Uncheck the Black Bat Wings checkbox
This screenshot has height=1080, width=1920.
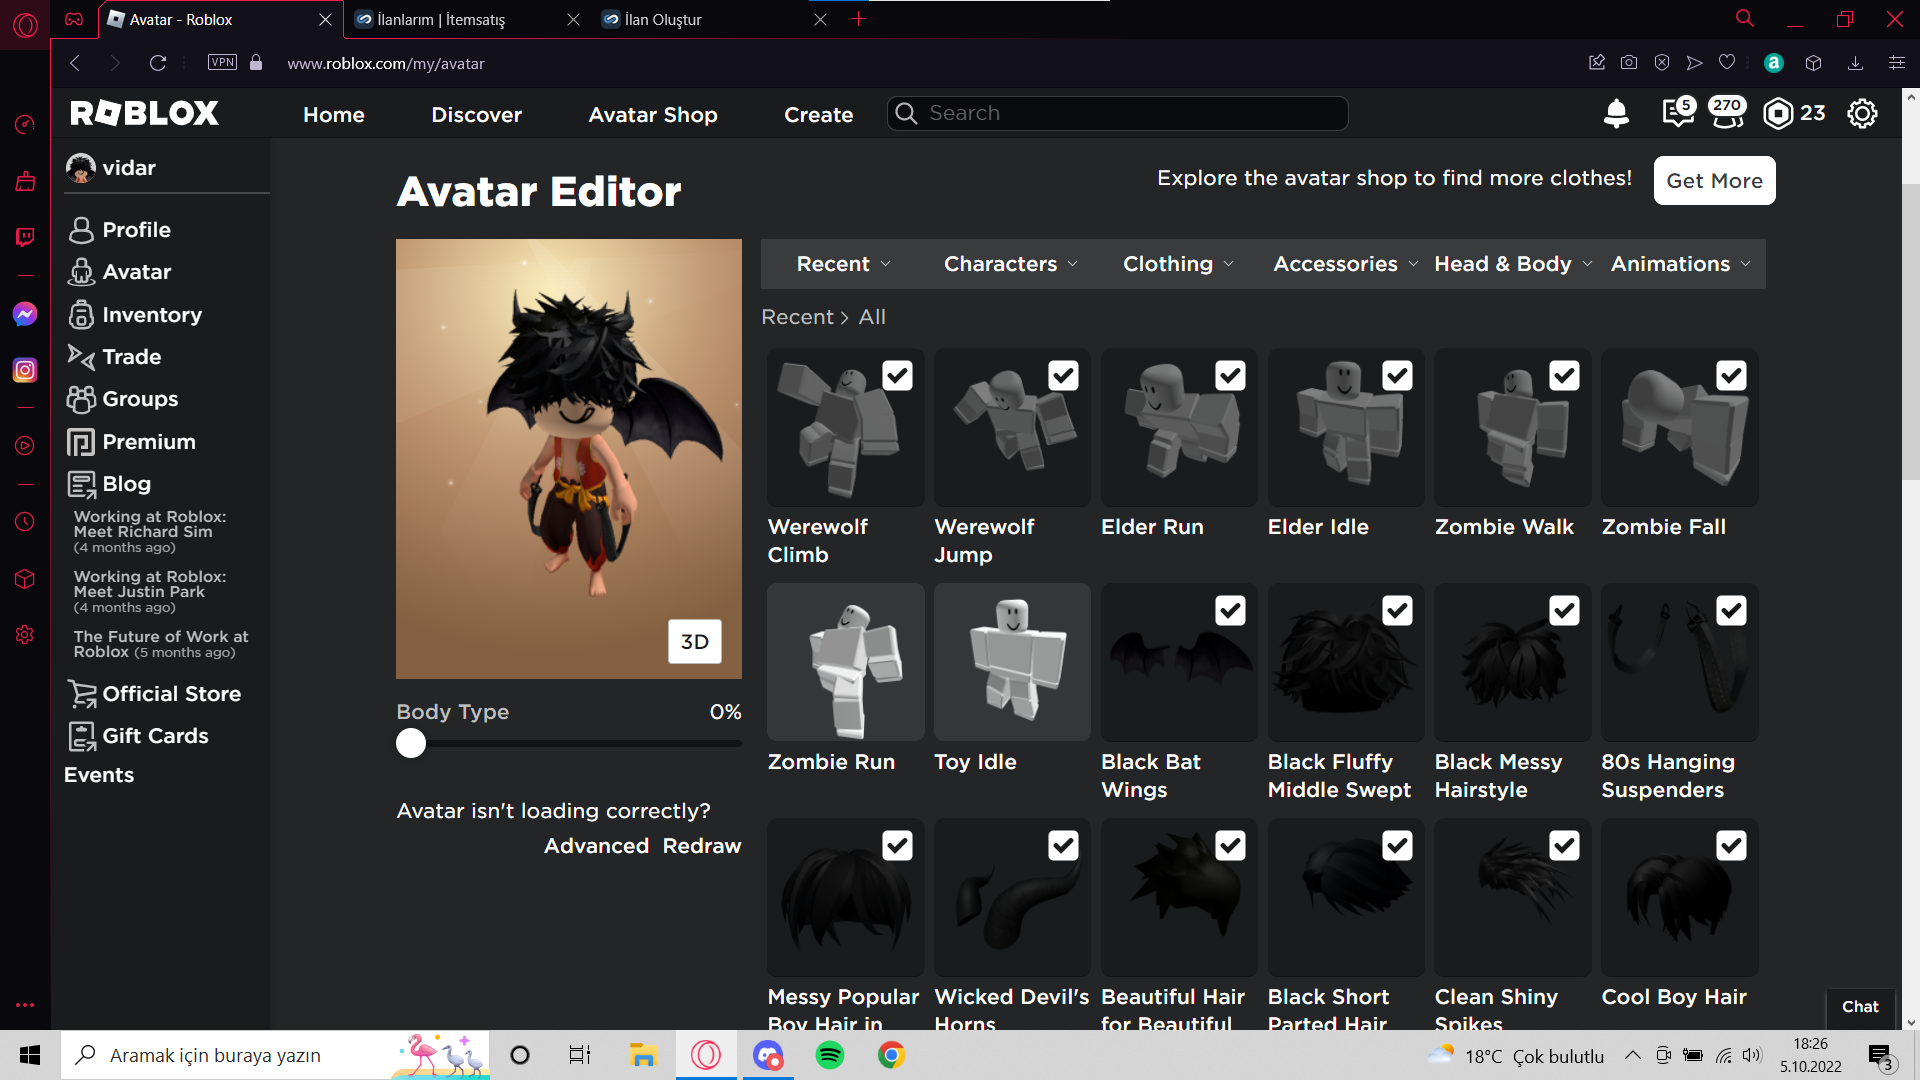pyautogui.click(x=1230, y=611)
